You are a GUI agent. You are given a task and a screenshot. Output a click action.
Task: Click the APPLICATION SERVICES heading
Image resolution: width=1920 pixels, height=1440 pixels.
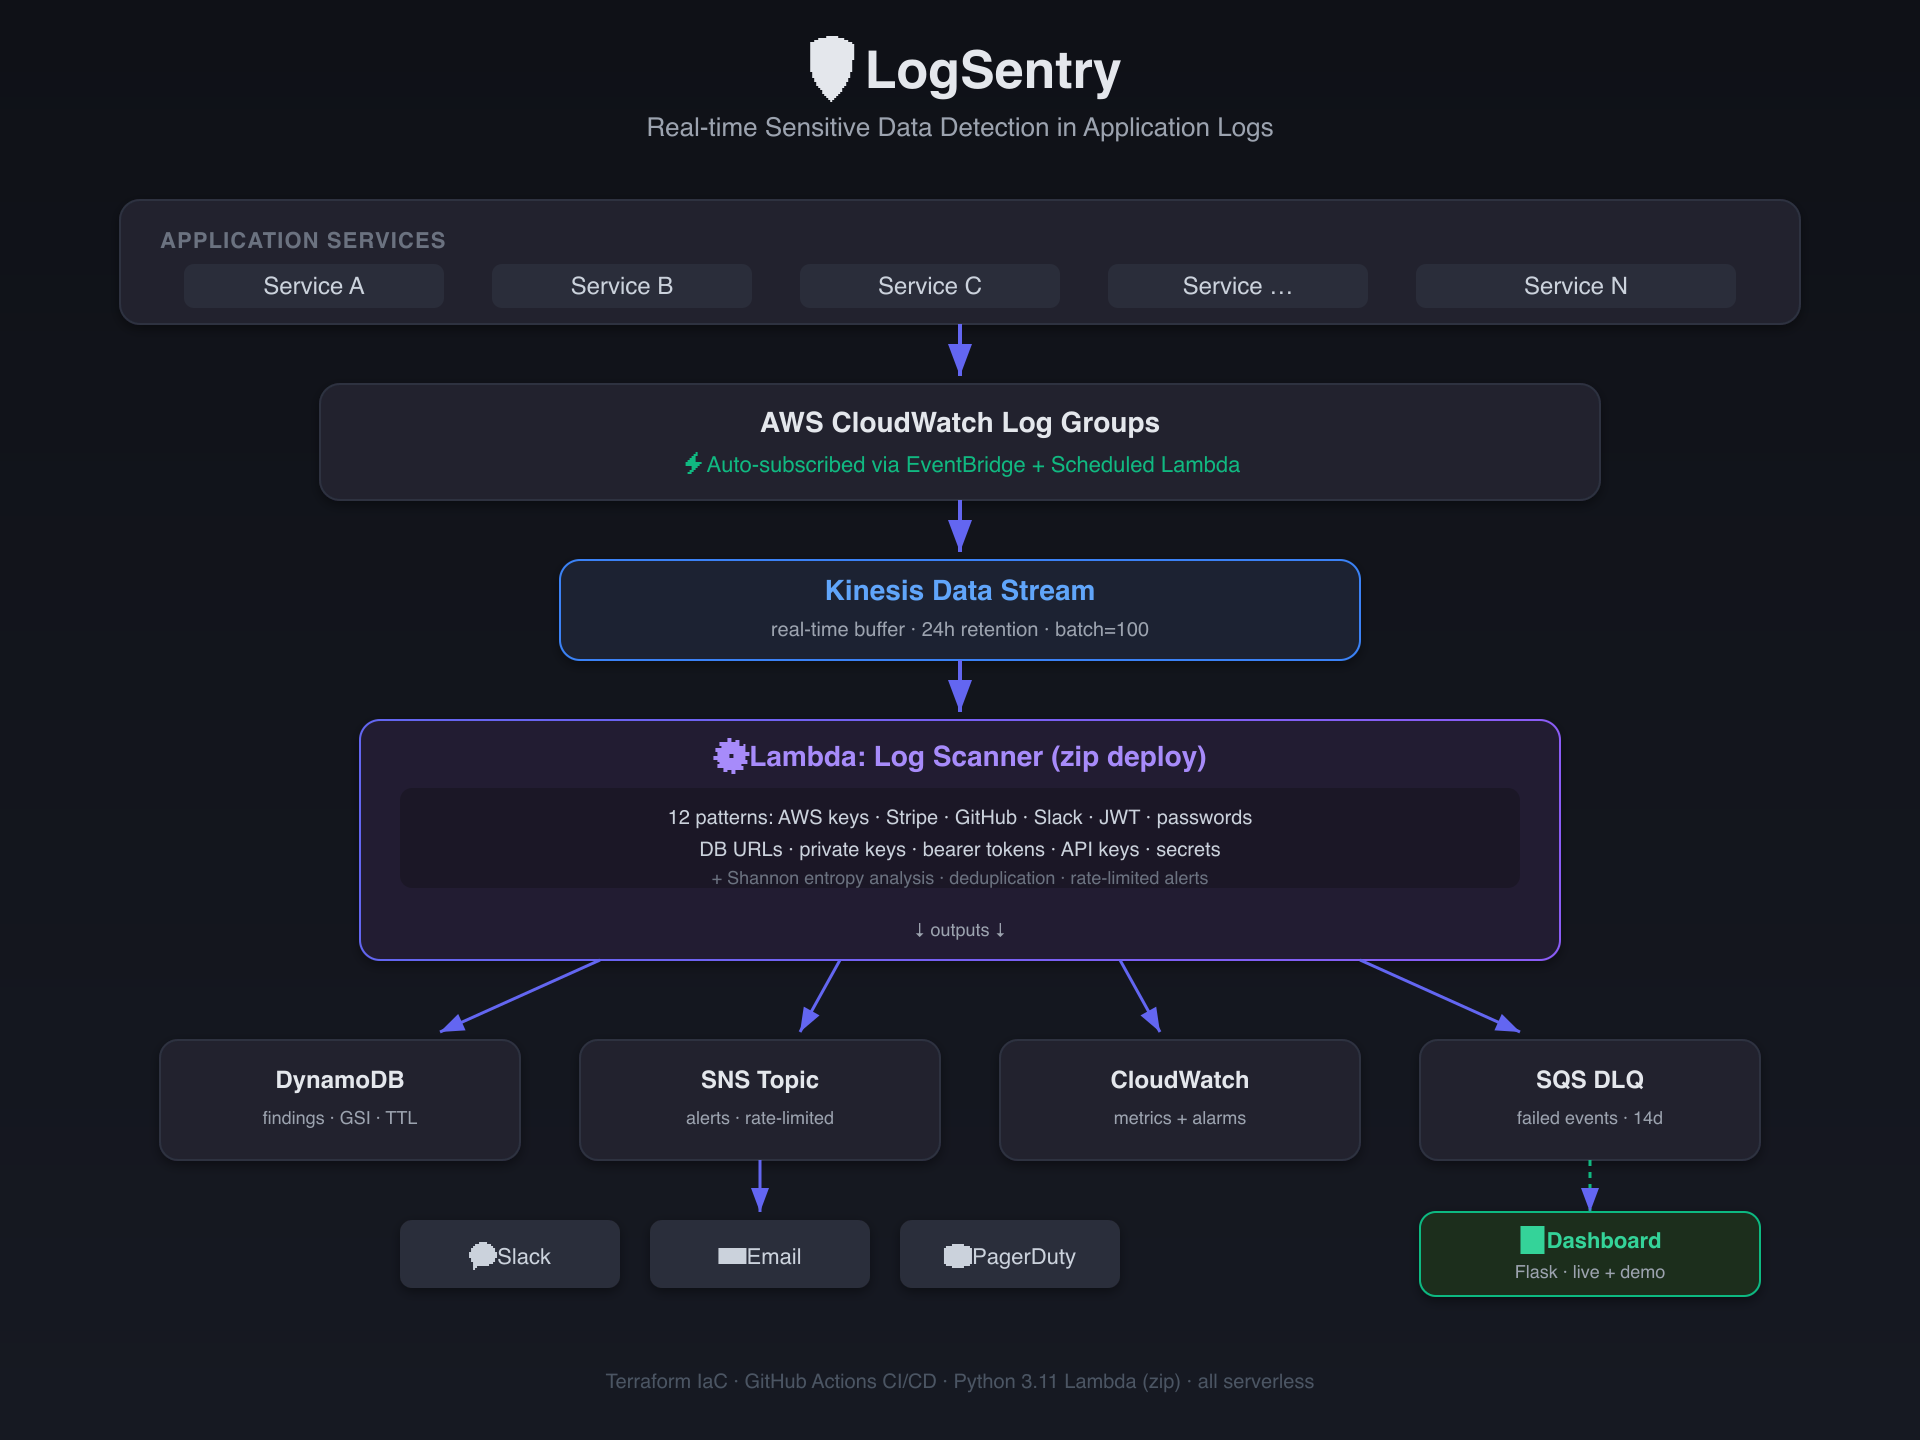(303, 240)
